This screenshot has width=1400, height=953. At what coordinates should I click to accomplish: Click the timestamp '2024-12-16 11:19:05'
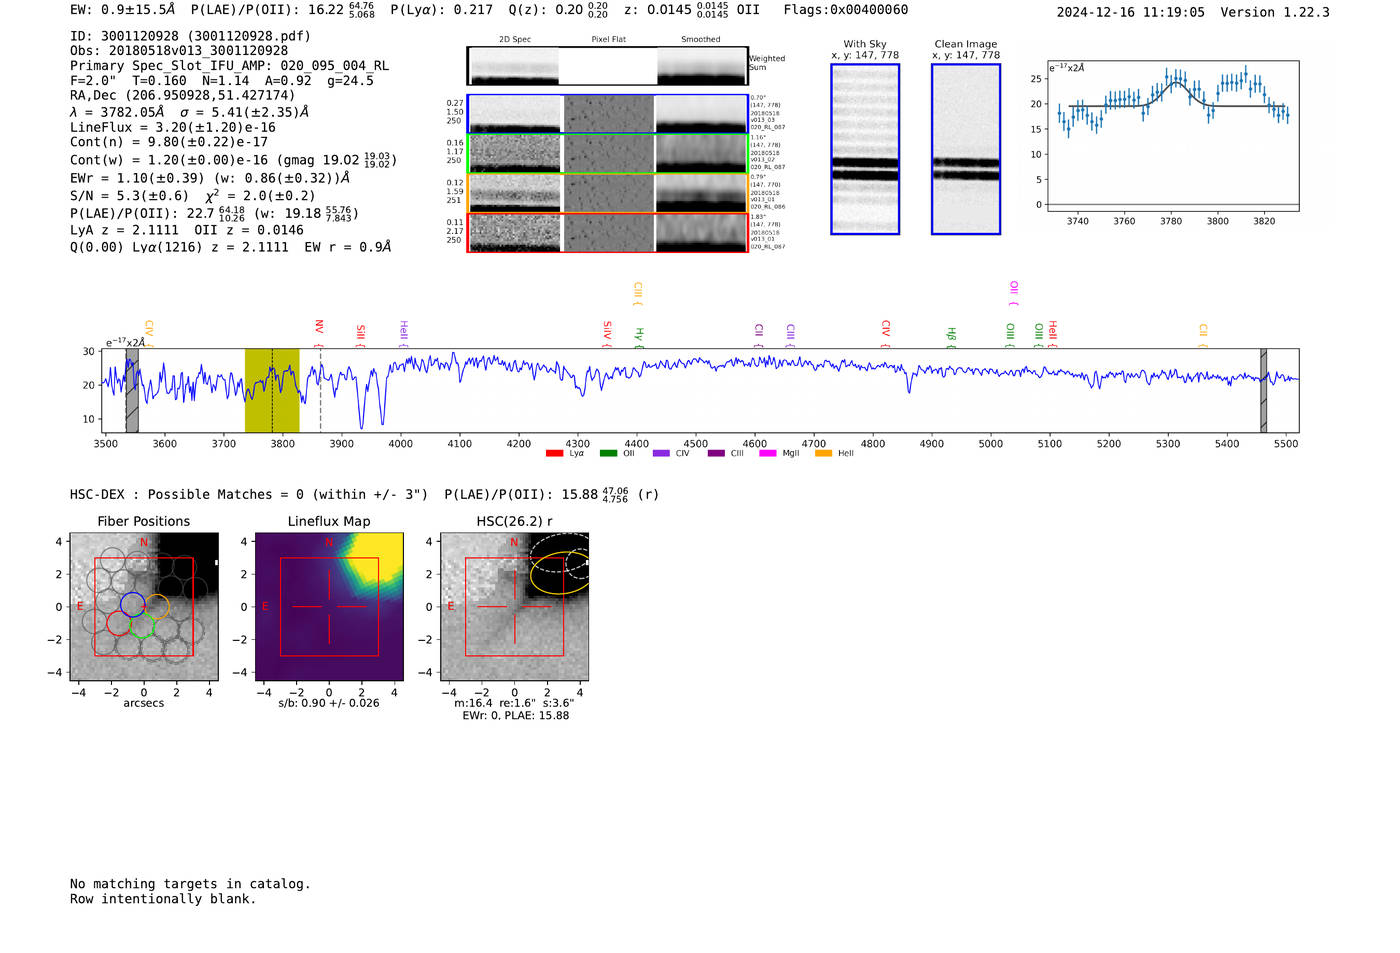(x=1131, y=12)
